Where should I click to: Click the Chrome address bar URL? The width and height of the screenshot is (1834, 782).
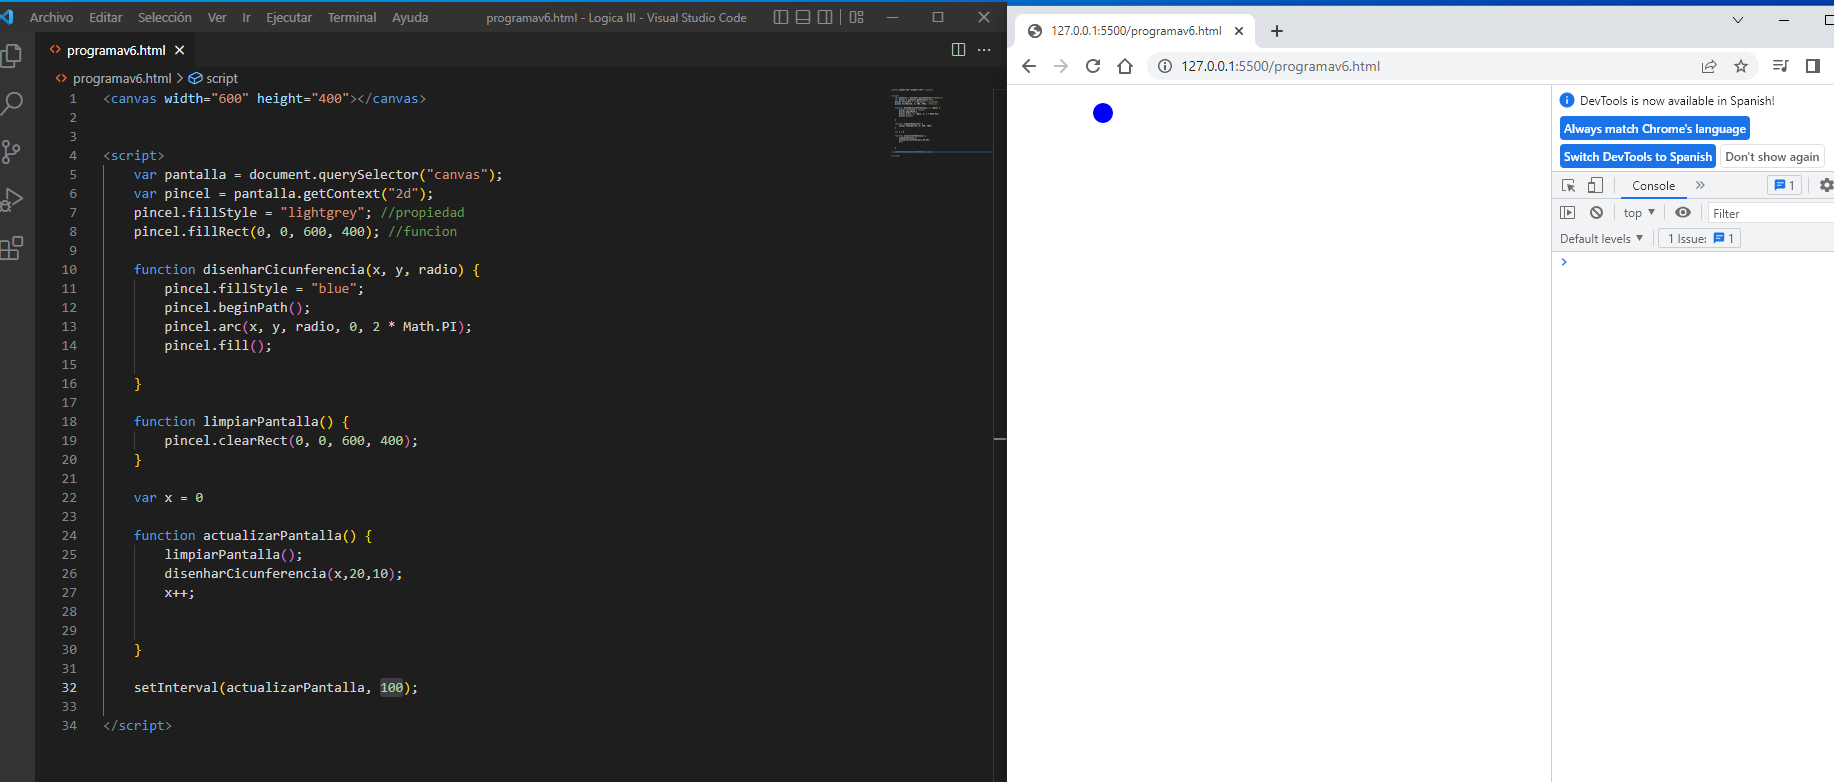[x=1280, y=66]
